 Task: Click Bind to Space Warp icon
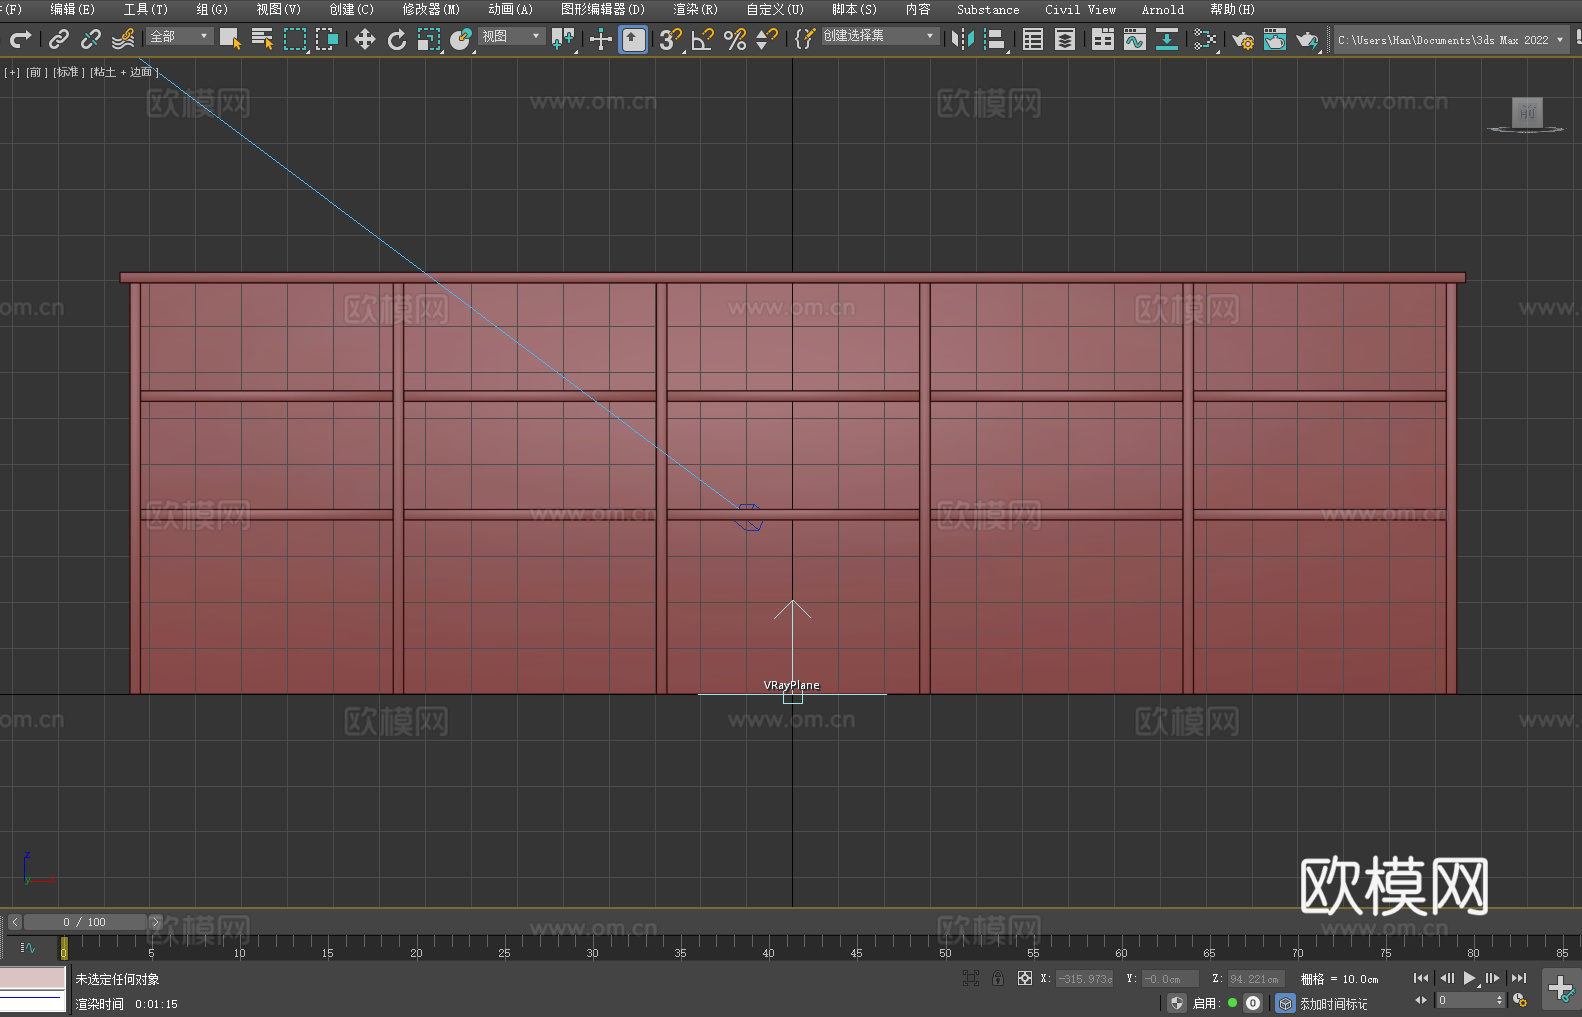123,39
